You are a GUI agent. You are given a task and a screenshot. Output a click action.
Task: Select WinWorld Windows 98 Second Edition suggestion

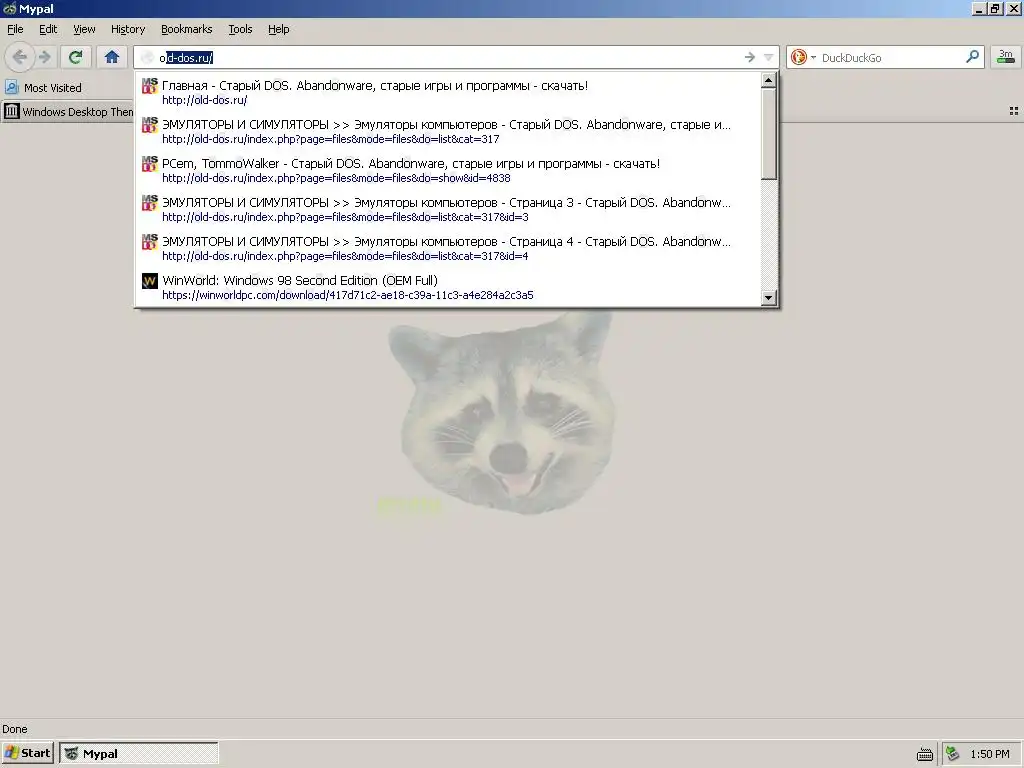click(x=448, y=287)
